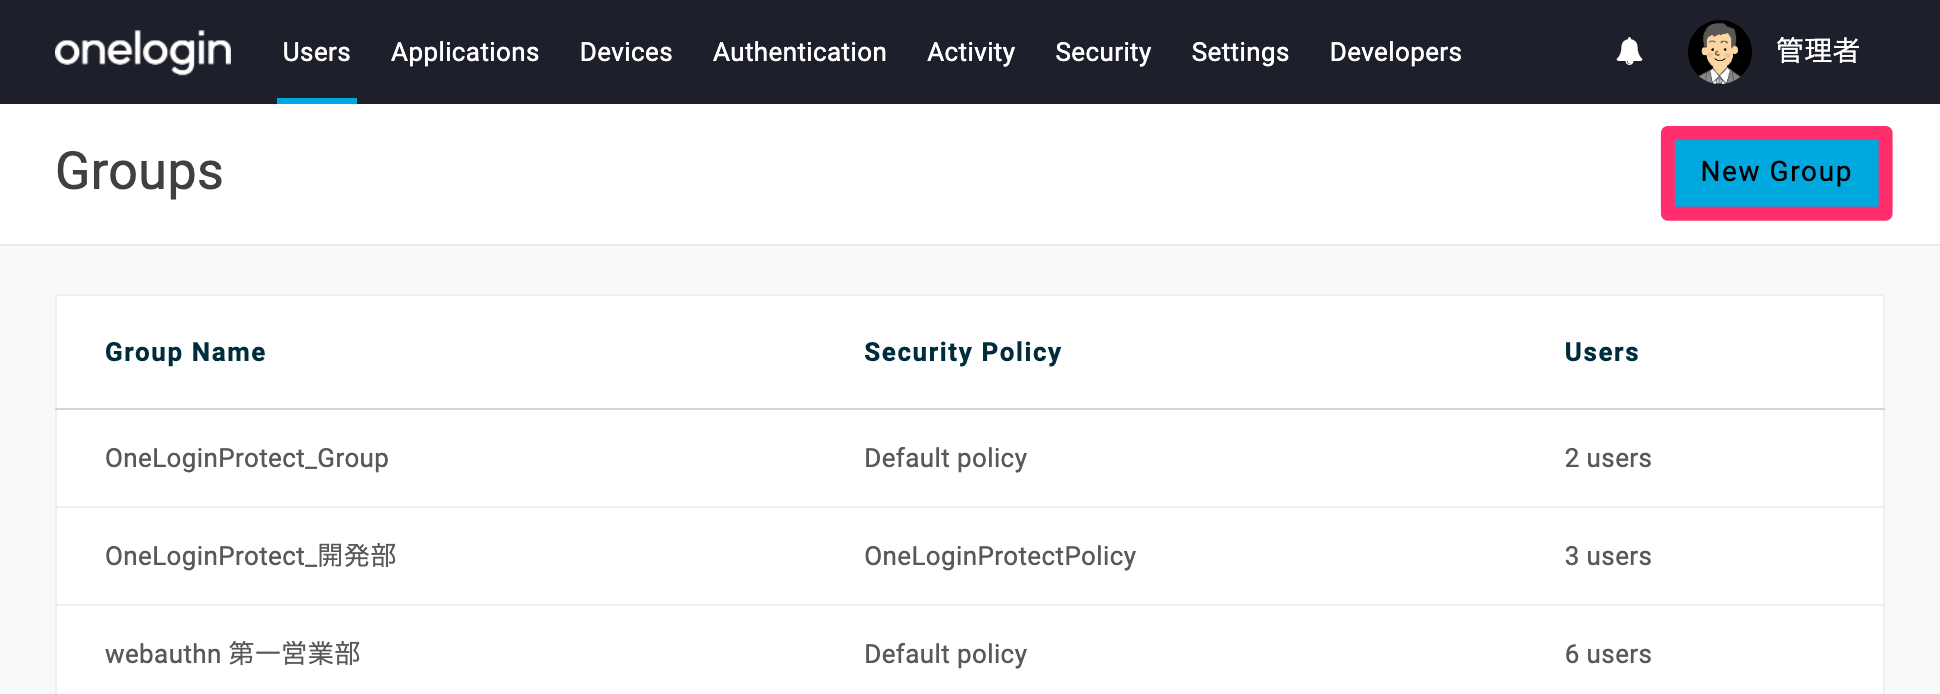
Task: Click the OneLoginProtectPolicy cell
Action: point(1000,556)
